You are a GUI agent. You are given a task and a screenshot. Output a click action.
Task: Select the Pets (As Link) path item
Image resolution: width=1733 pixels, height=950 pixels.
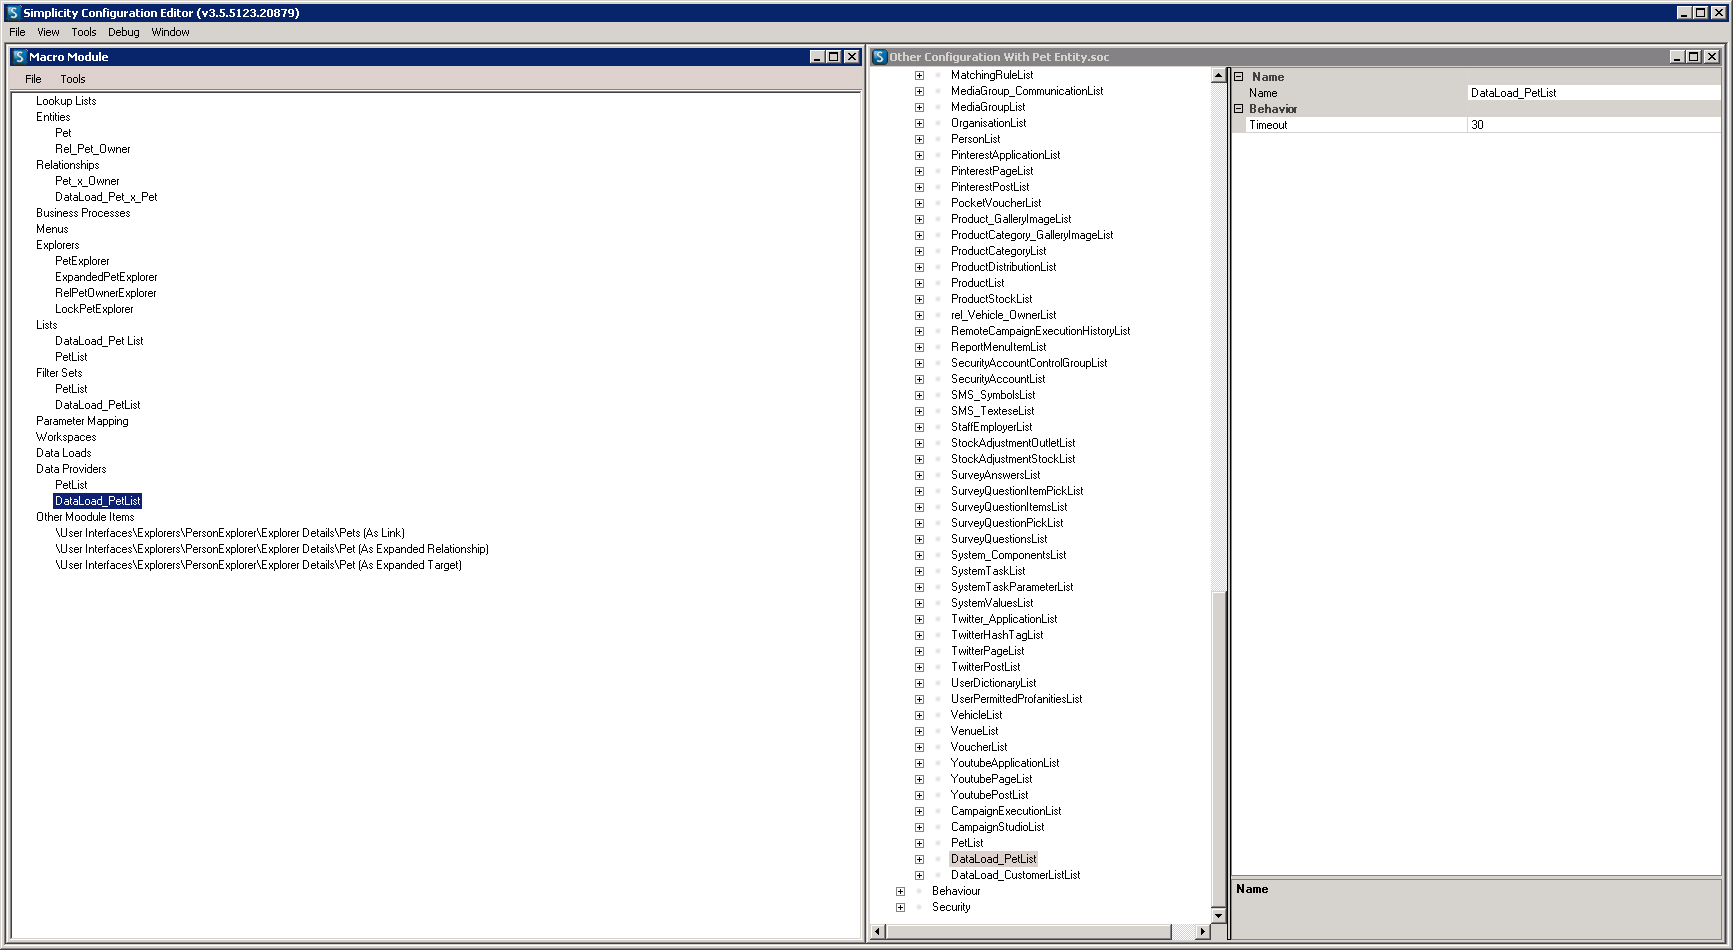point(230,533)
